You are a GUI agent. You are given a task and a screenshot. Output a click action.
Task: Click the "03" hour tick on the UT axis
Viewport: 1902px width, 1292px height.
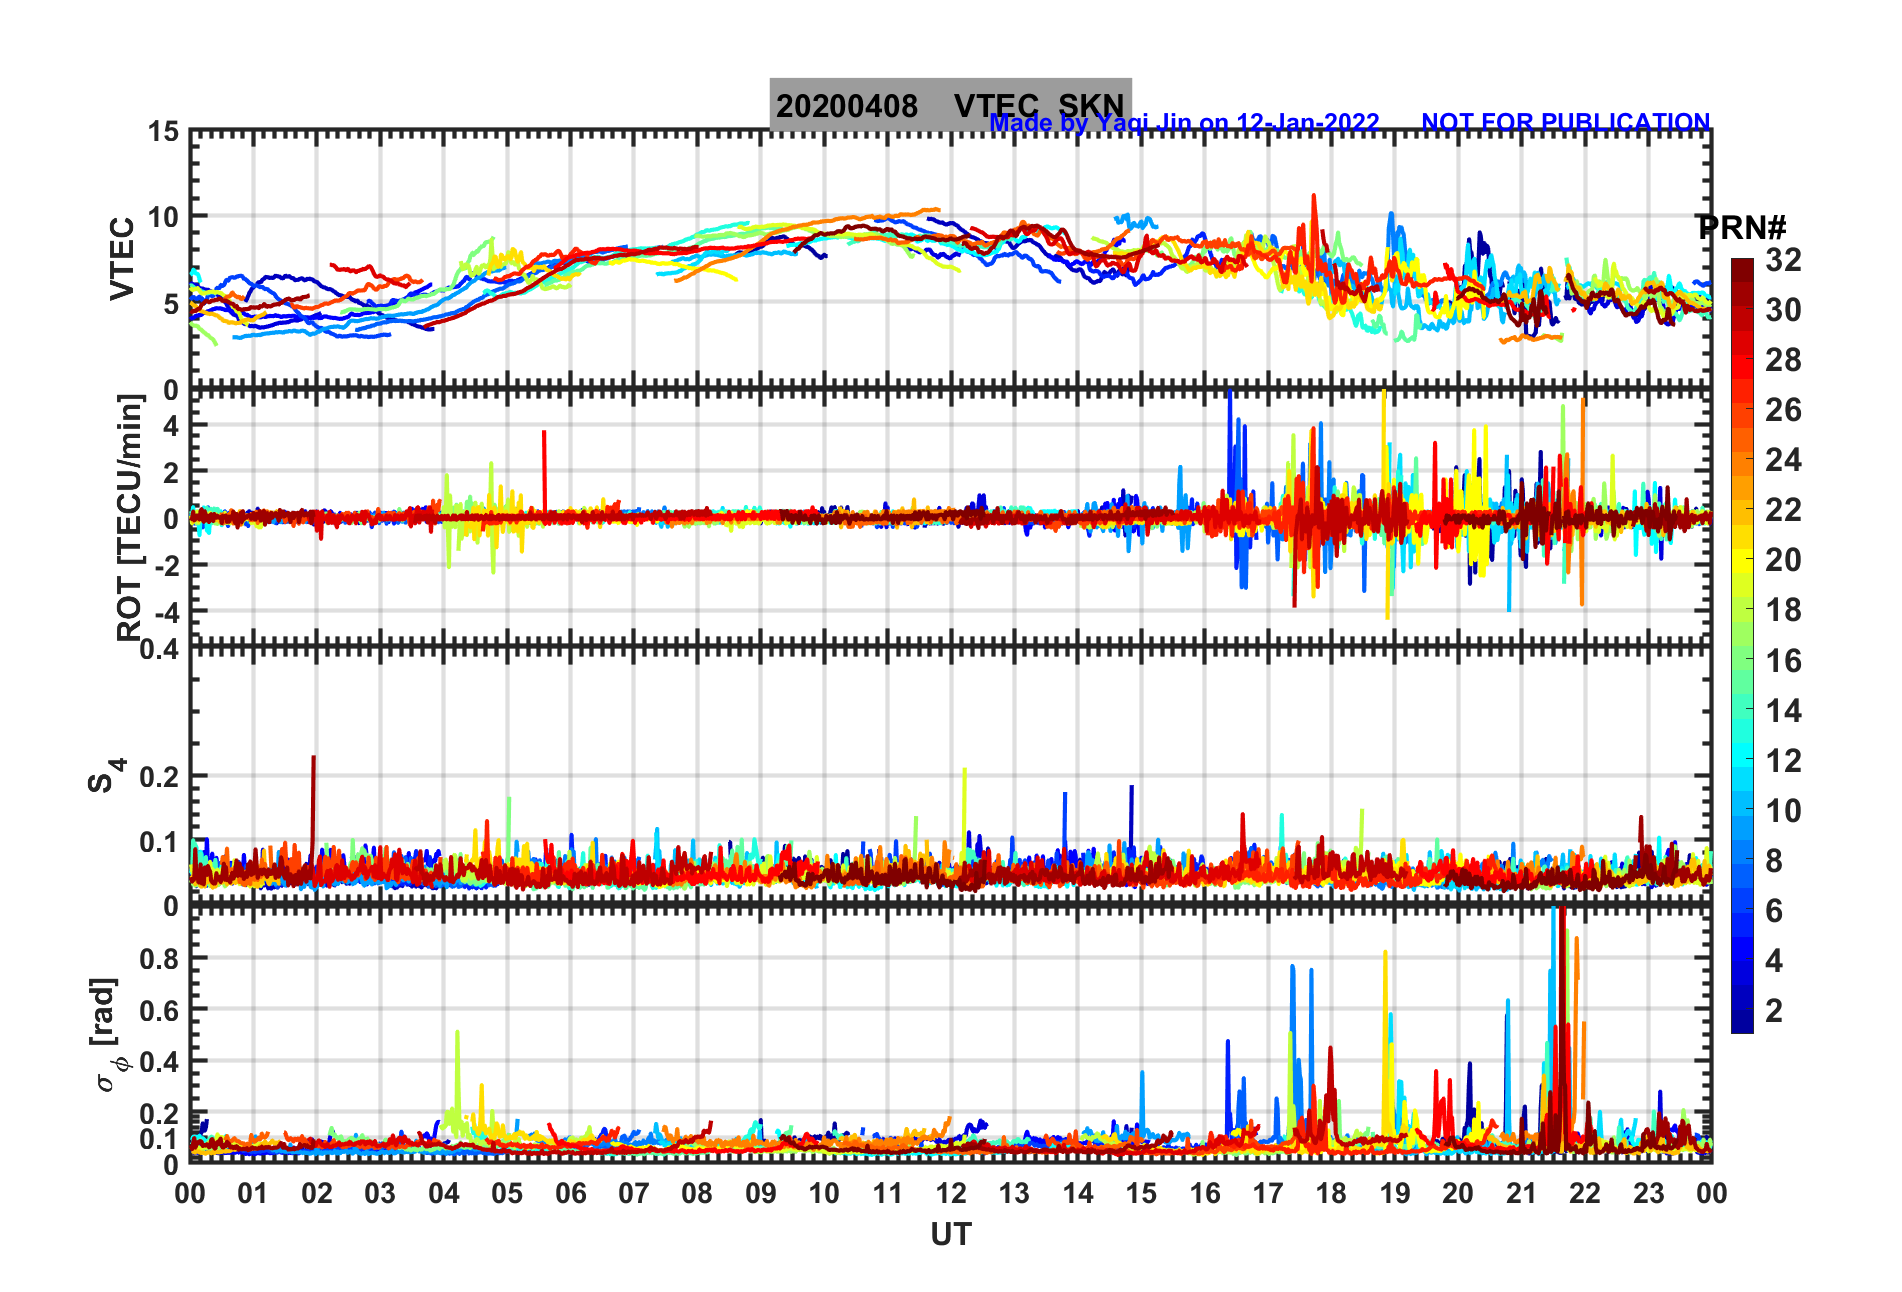pyautogui.click(x=380, y=1193)
